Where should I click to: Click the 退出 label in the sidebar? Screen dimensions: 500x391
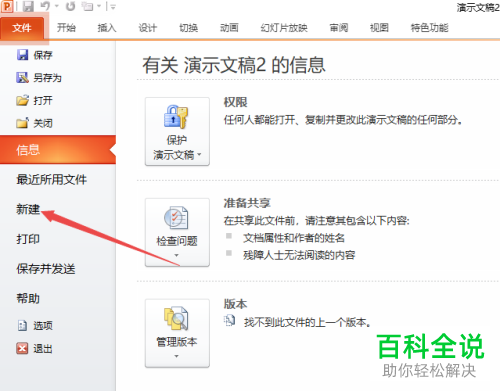tap(43, 349)
